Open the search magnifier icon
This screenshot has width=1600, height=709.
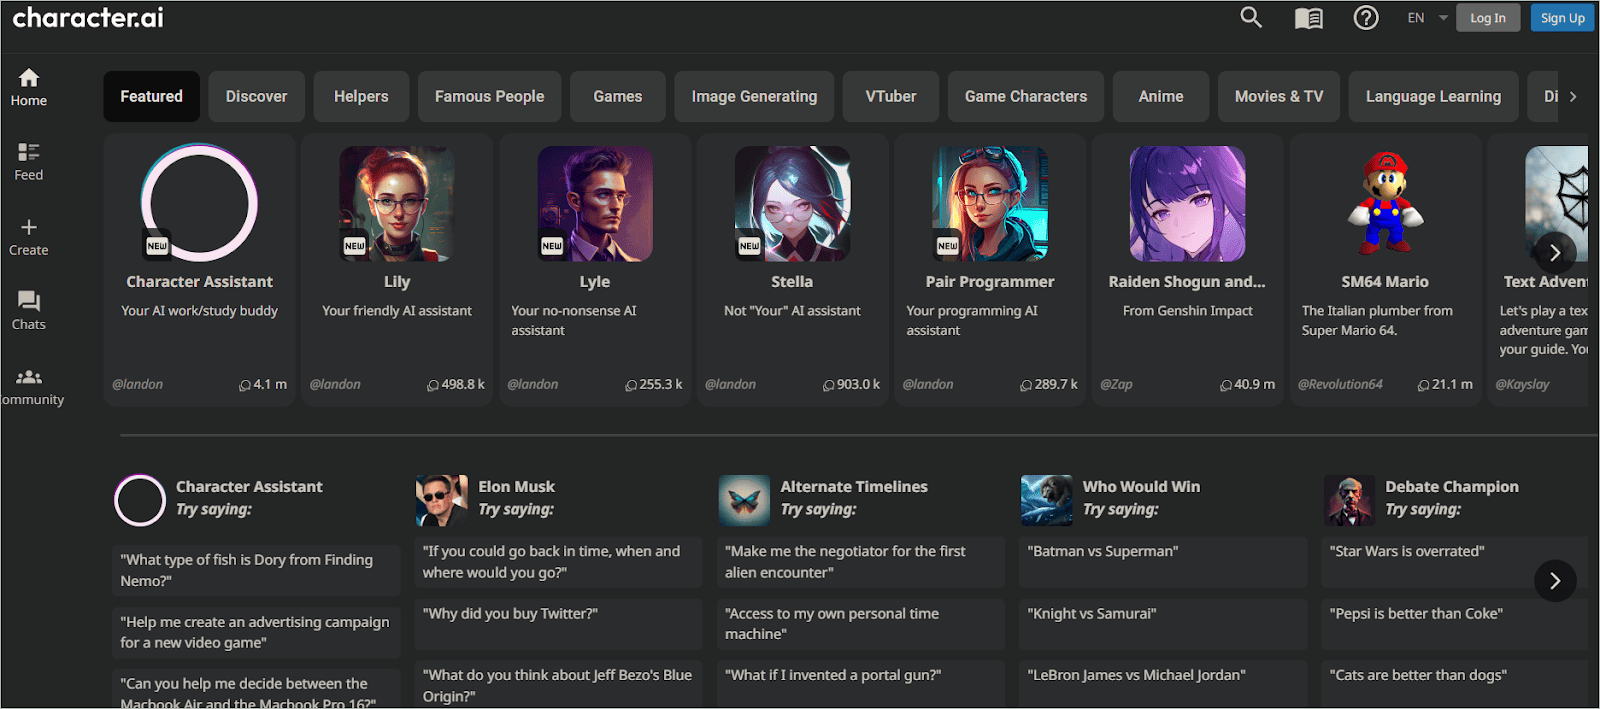(x=1251, y=17)
